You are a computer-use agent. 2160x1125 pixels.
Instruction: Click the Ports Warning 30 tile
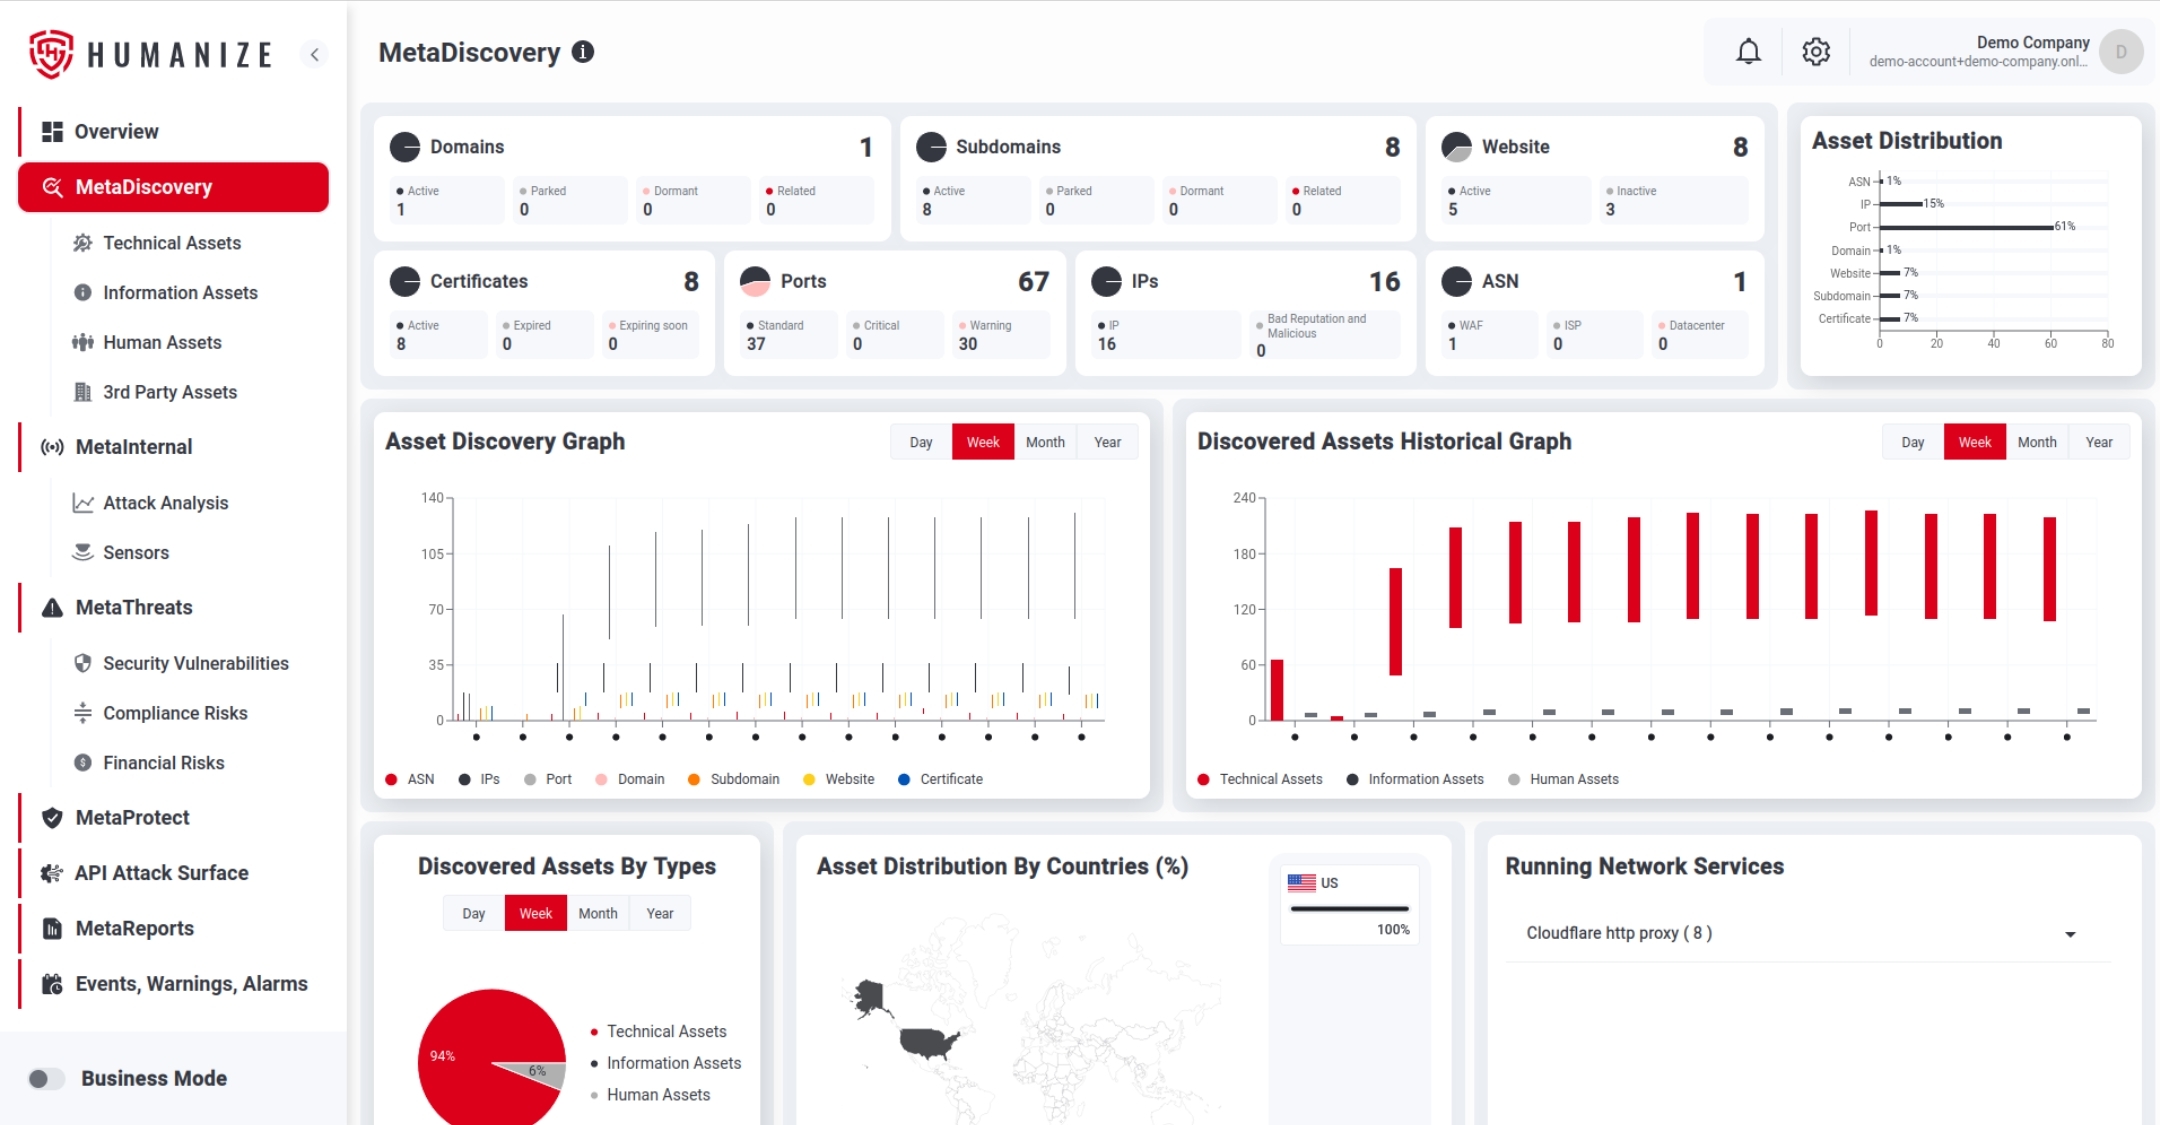1000,335
